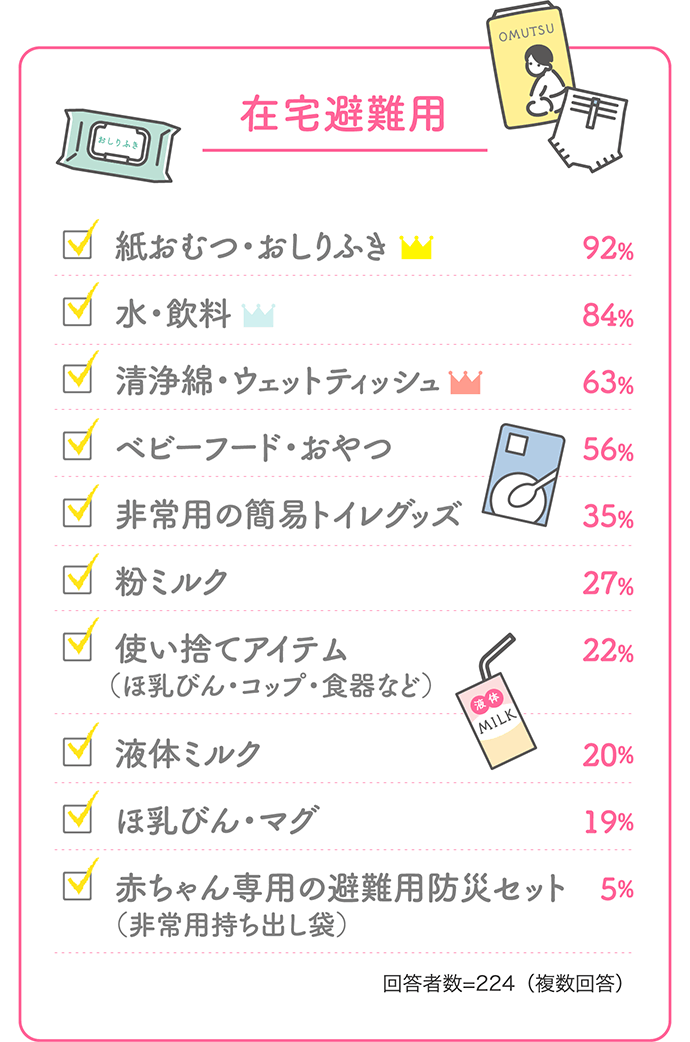Screen dimensions: 690x1042
Task: Click the liquid MILK carton with straw
Action: (497, 711)
